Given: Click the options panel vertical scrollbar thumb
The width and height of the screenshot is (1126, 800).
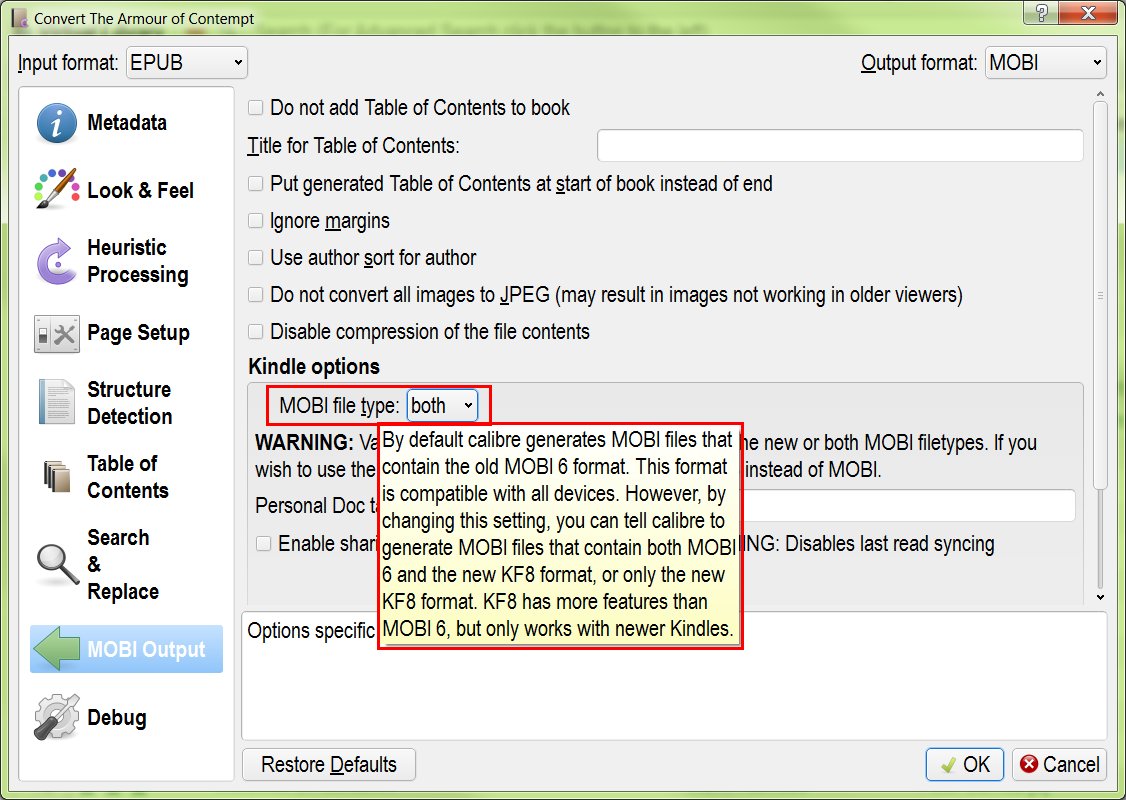Looking at the screenshot, I should pyautogui.click(x=1100, y=296).
